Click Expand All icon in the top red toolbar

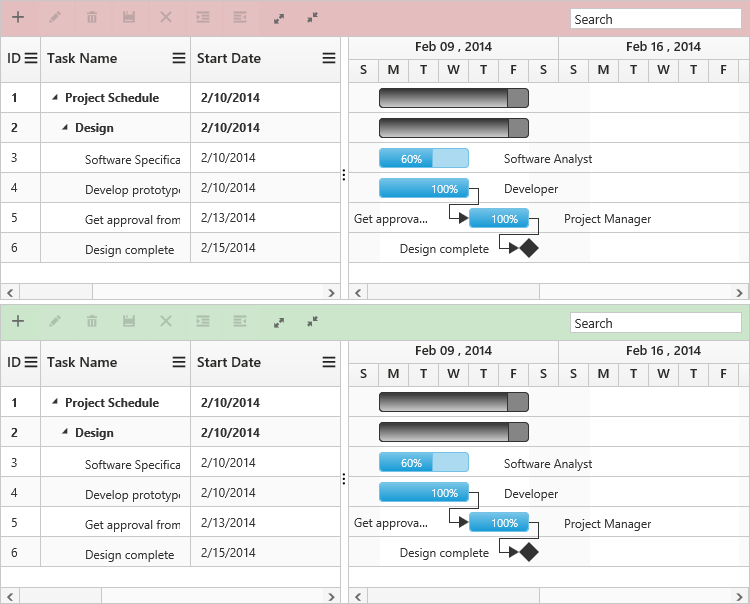(x=279, y=18)
